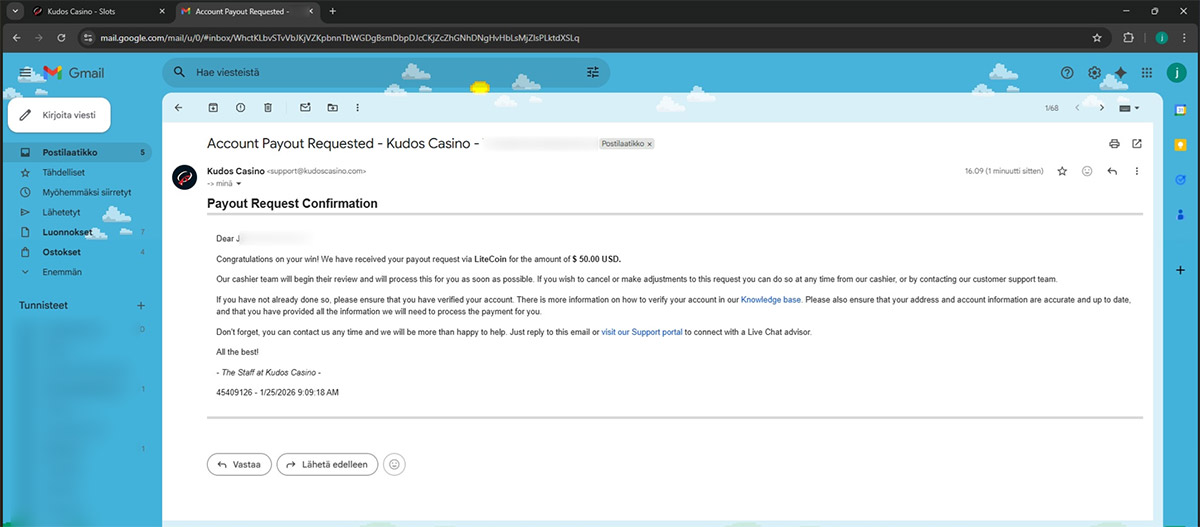Click the reply arrow icon beside the timestamp
The image size is (1200, 527).
(1112, 171)
